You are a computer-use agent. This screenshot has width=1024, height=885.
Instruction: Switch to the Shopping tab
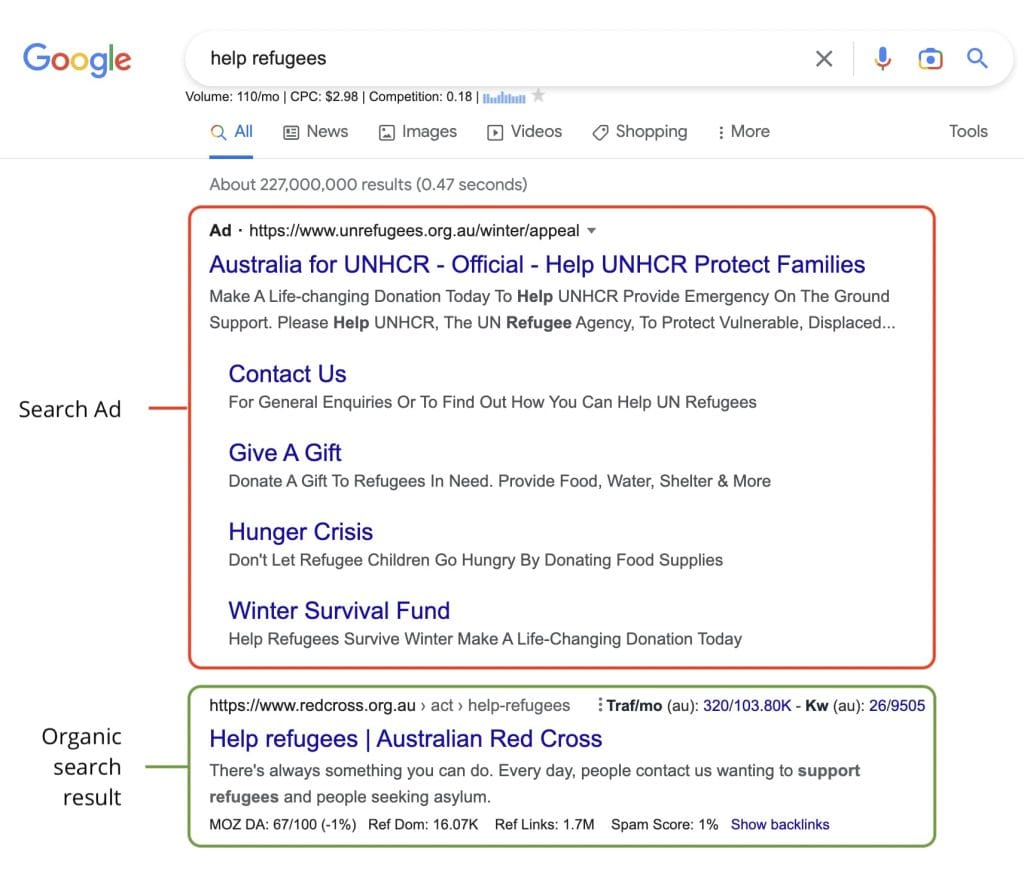pos(639,132)
